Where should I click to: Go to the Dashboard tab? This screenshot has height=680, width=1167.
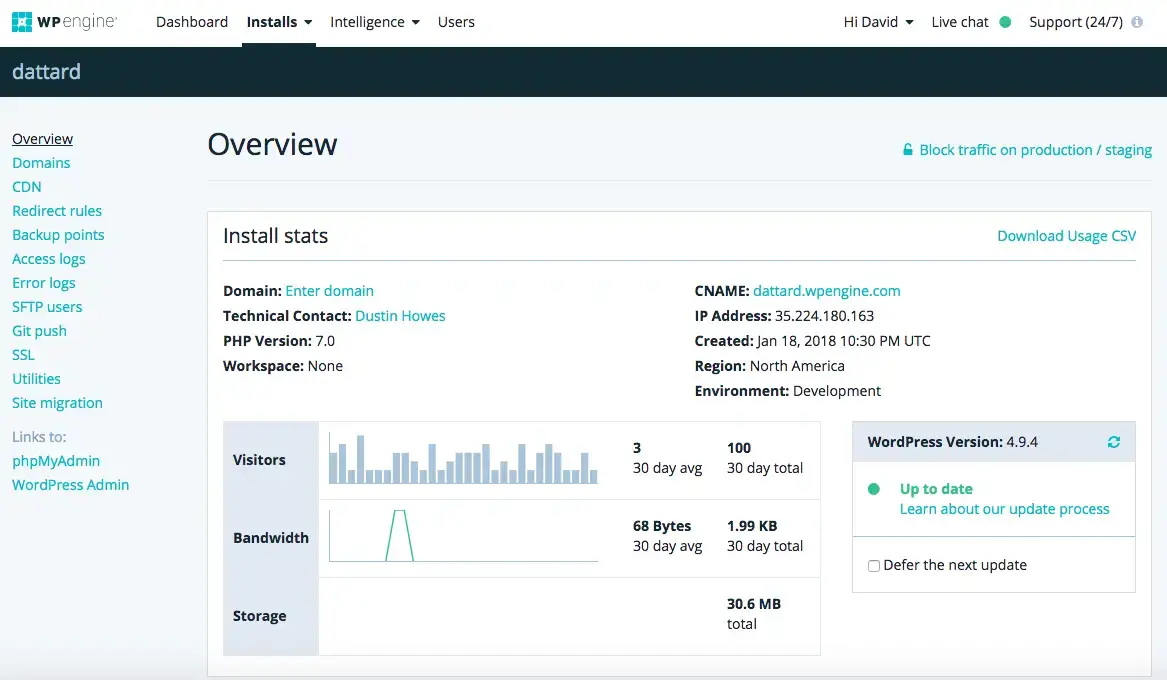pyautogui.click(x=192, y=22)
